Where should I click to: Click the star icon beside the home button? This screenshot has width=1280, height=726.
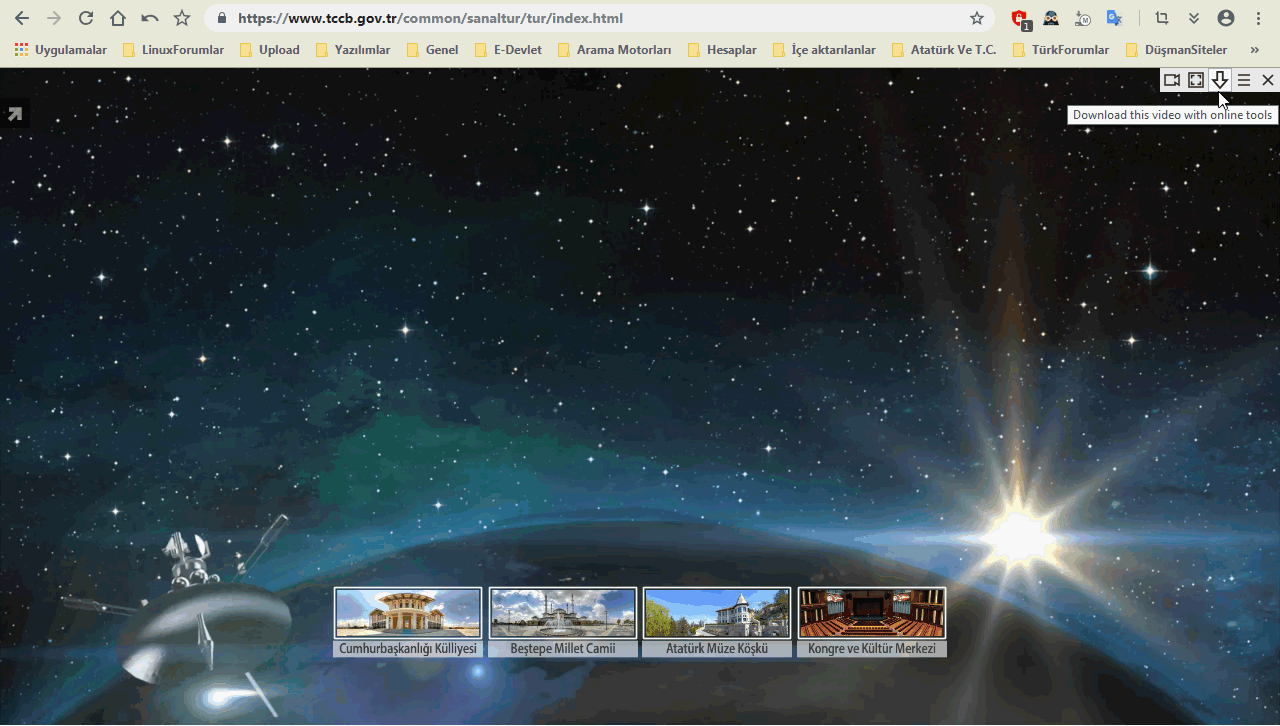pyautogui.click(x=182, y=18)
